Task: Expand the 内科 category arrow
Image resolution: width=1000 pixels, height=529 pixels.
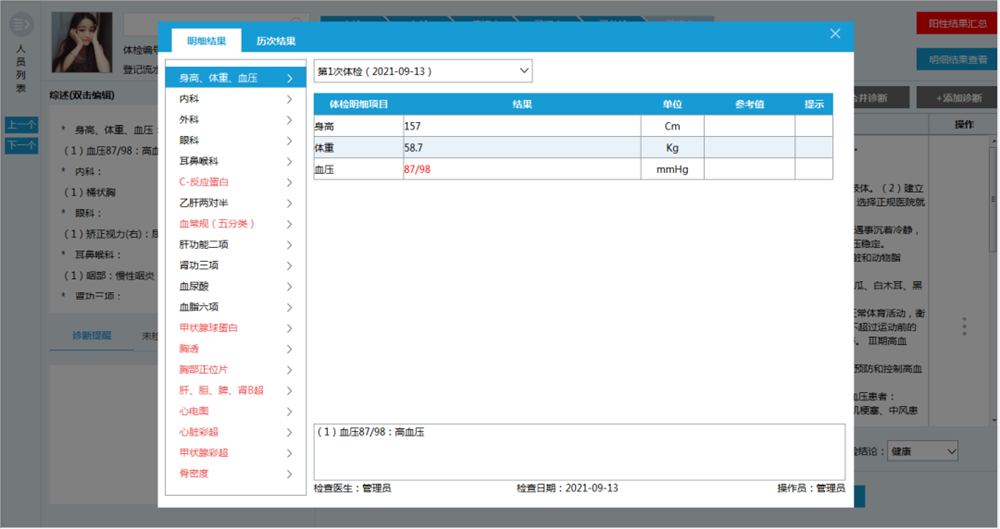Action: click(x=289, y=99)
